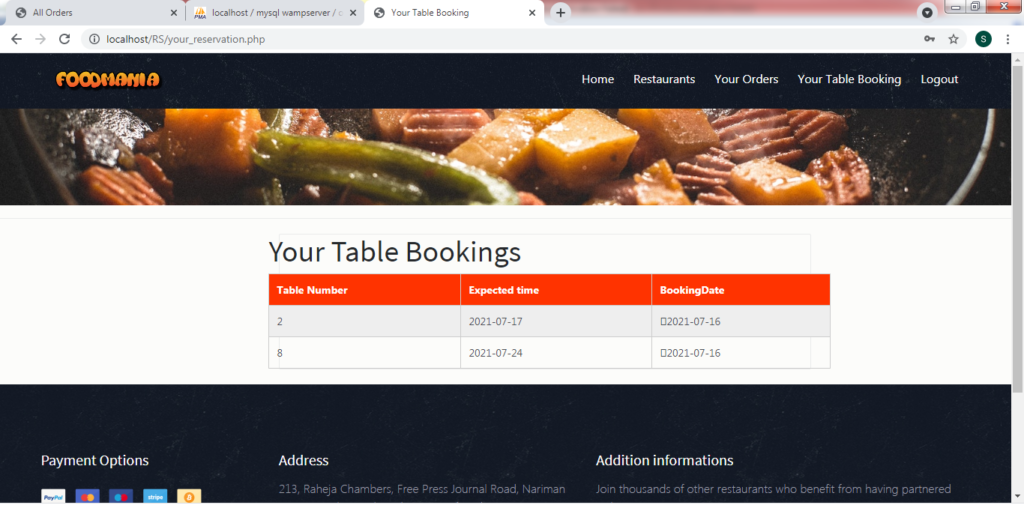Open the Restaurants nav link
The image size is (1024, 505).
click(664, 79)
